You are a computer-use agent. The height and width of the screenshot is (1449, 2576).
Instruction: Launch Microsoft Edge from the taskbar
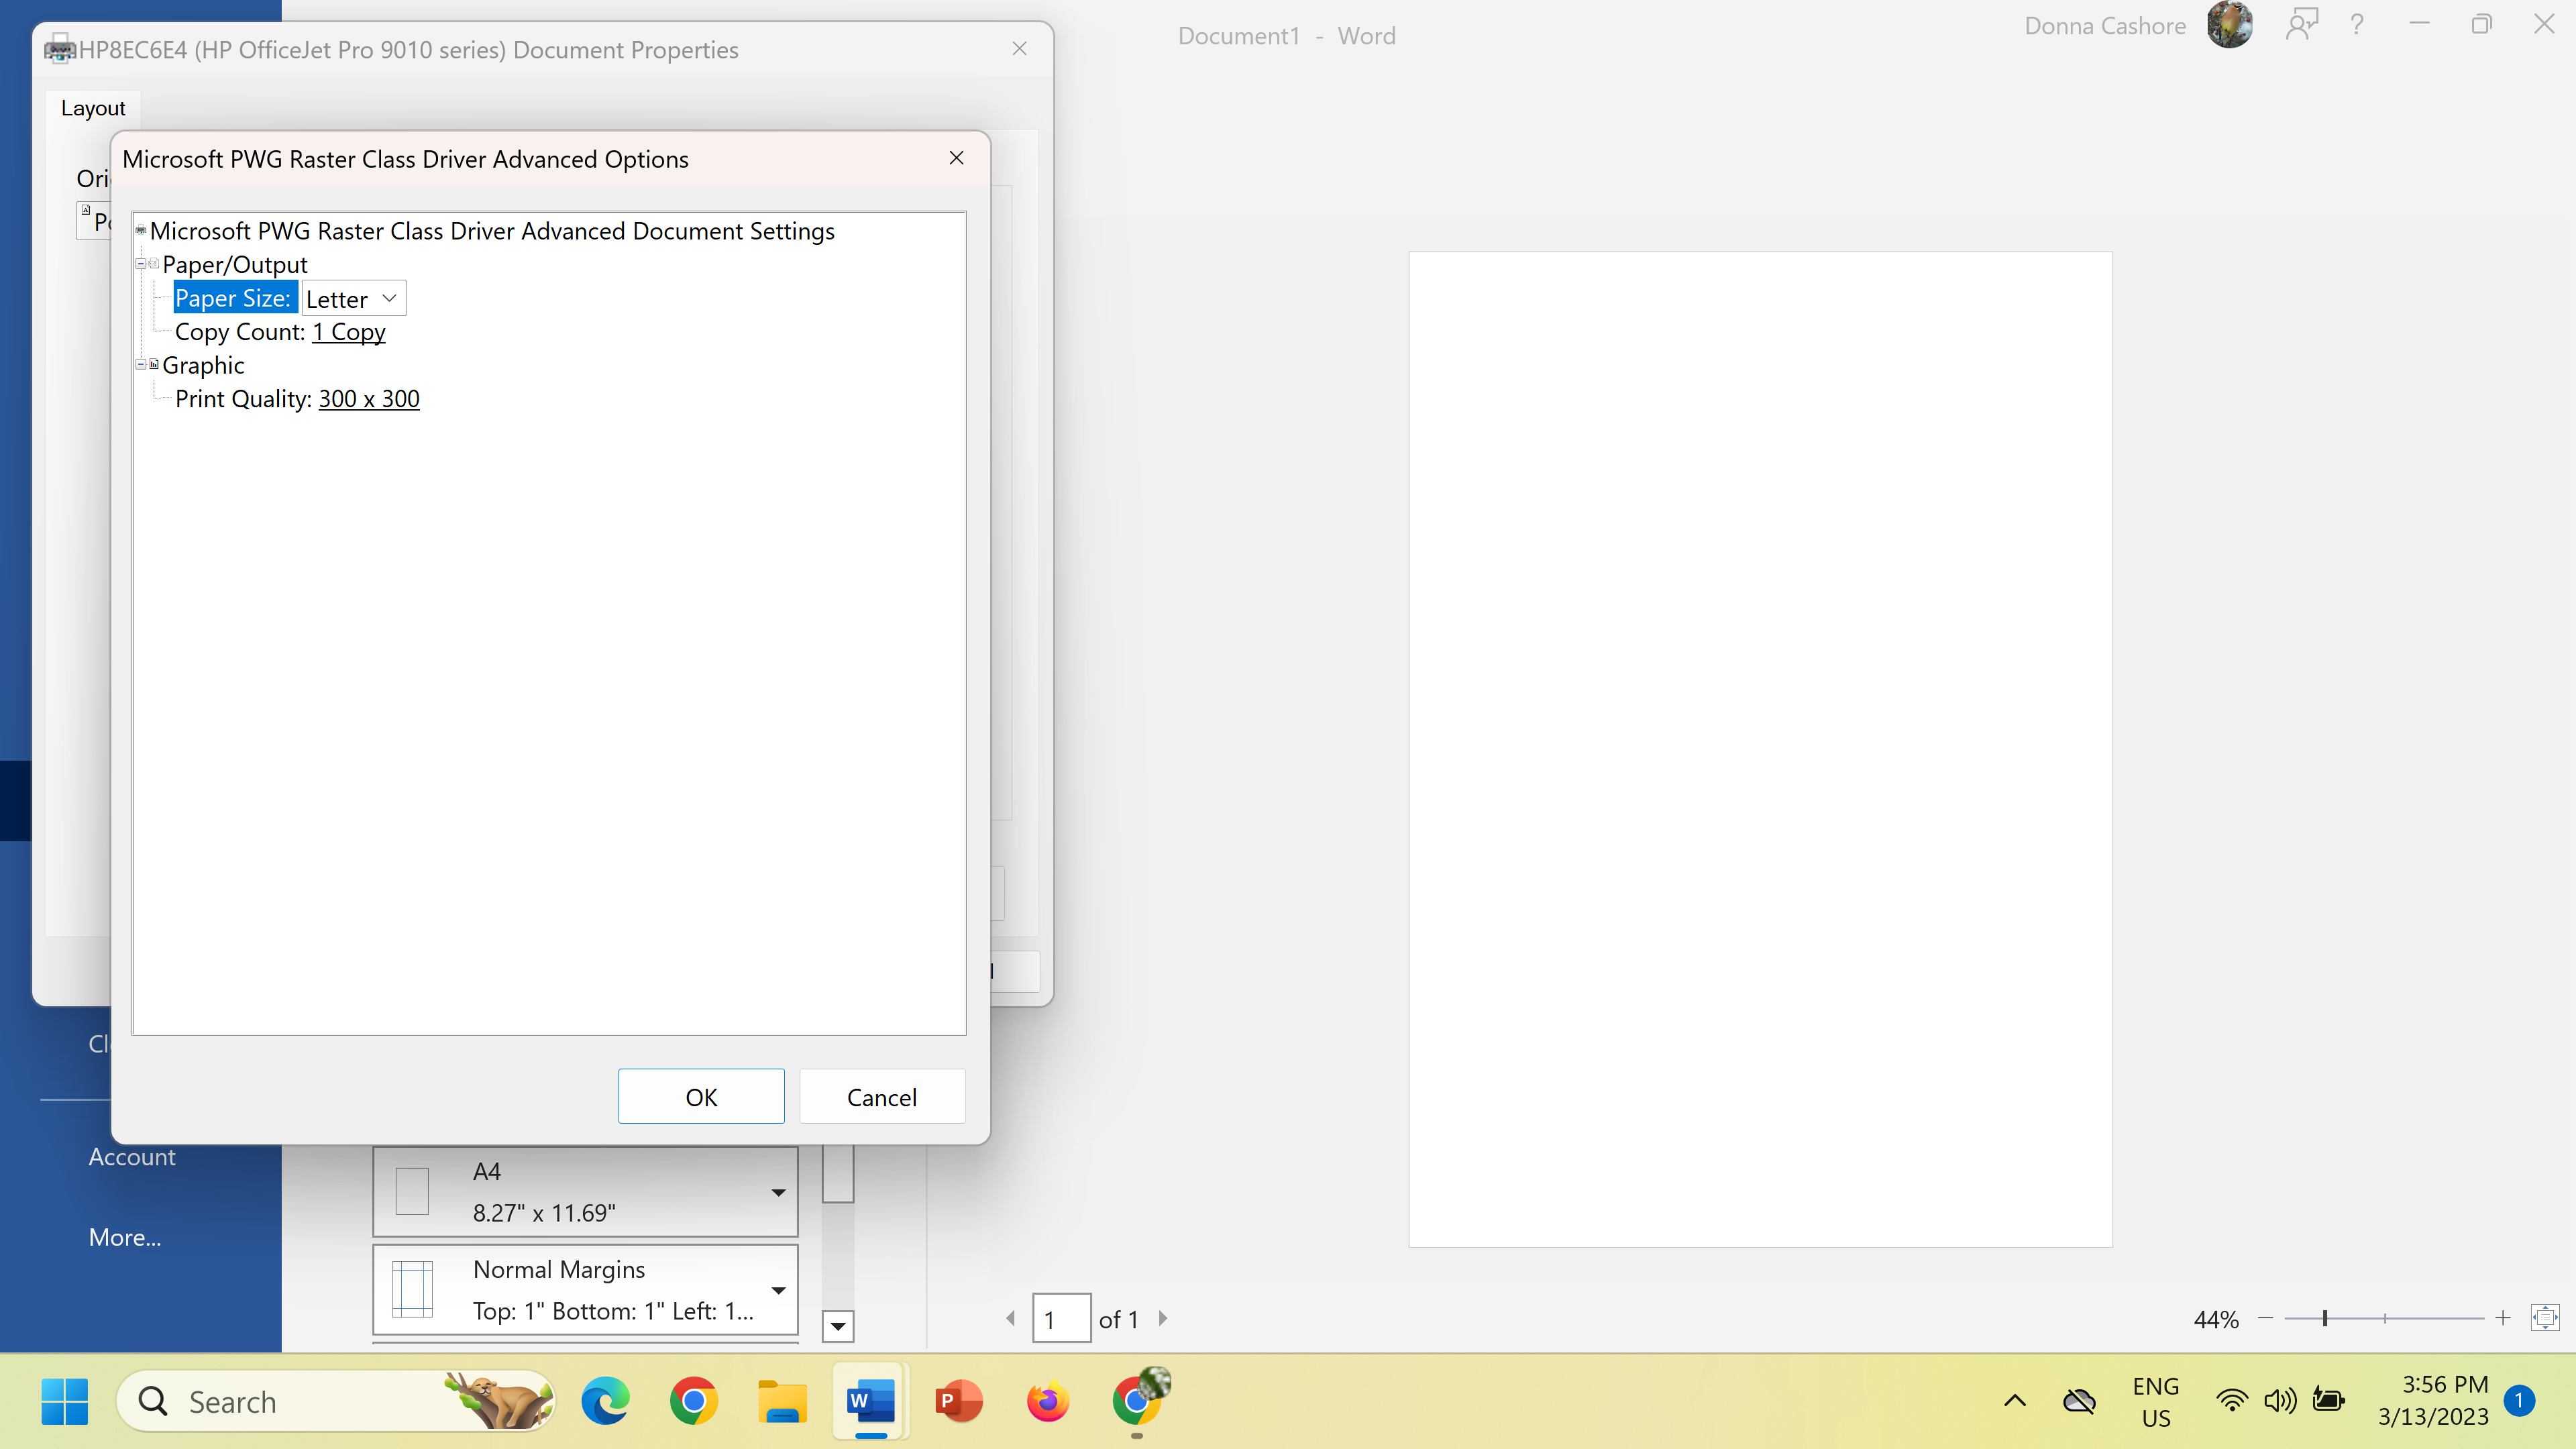(x=605, y=1400)
